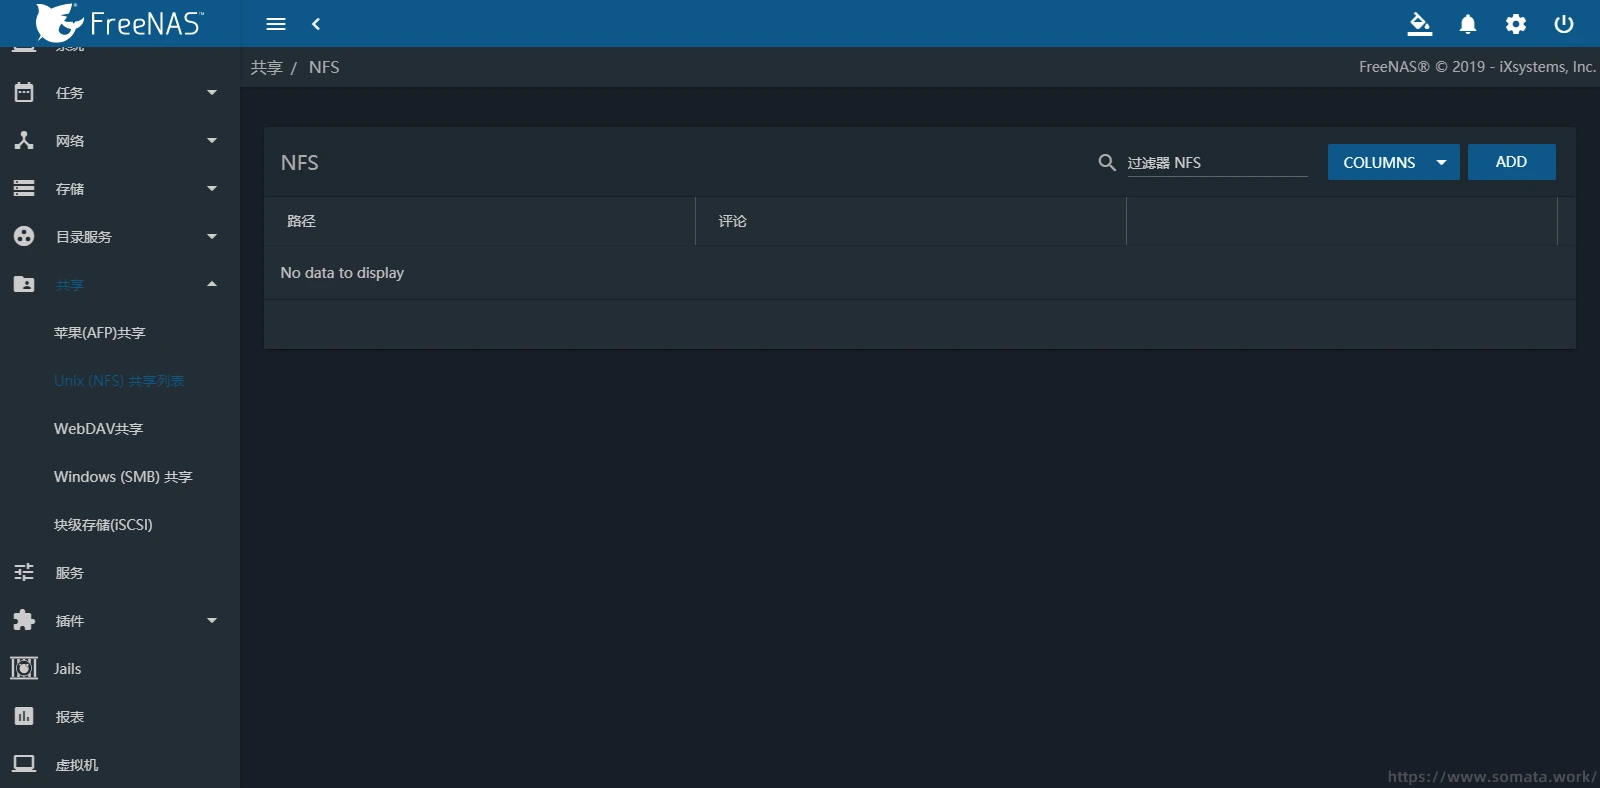Expand the 网络 section arrow
The height and width of the screenshot is (788, 1600).
211,141
